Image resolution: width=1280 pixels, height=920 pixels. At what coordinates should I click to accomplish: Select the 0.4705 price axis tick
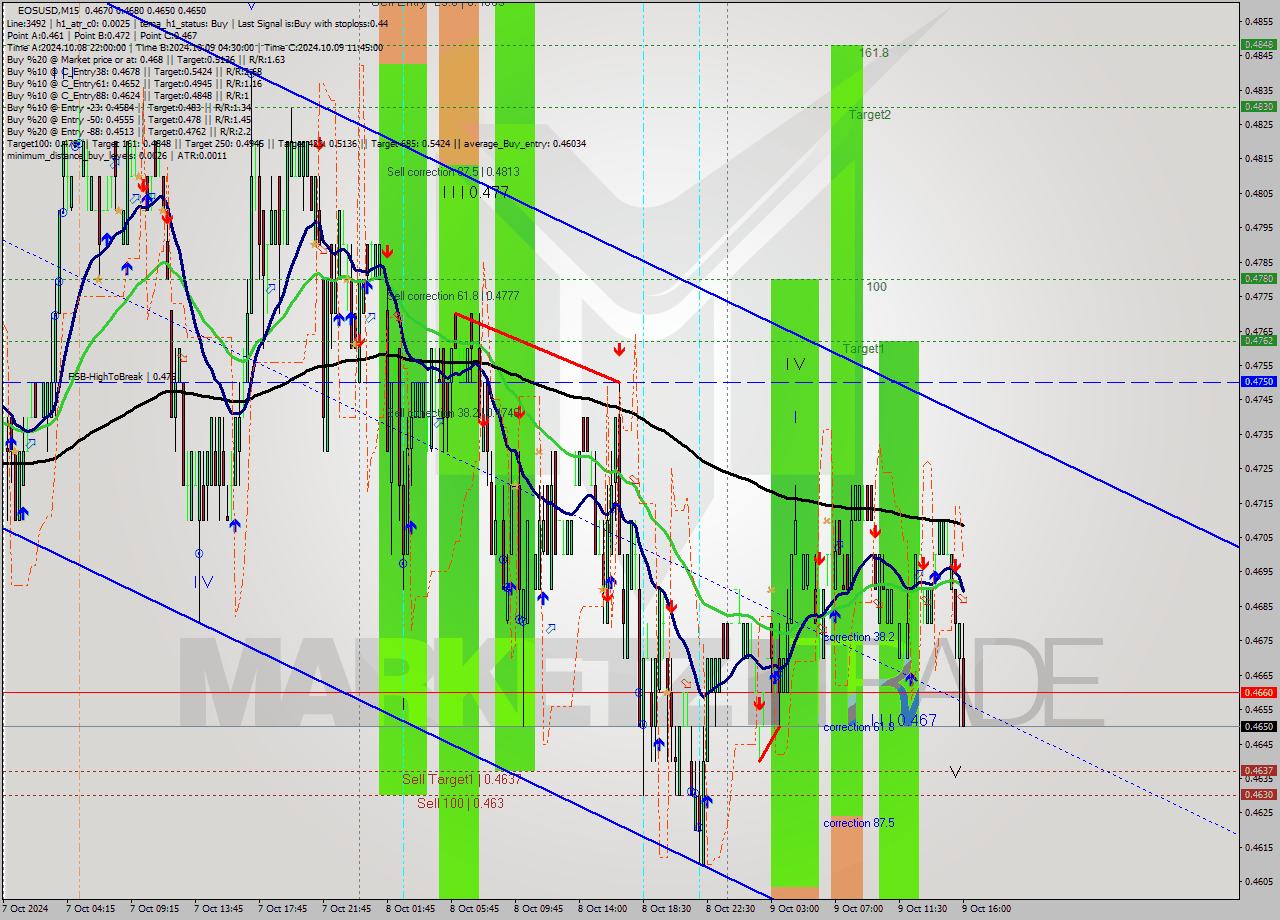click(x=1257, y=537)
